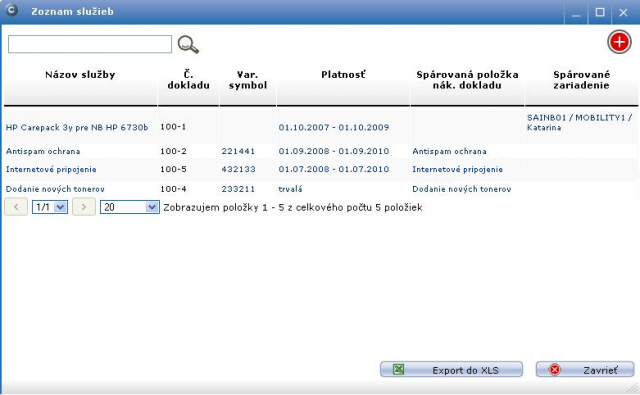Export the list to XLS
The image size is (640, 395).
coord(451,370)
